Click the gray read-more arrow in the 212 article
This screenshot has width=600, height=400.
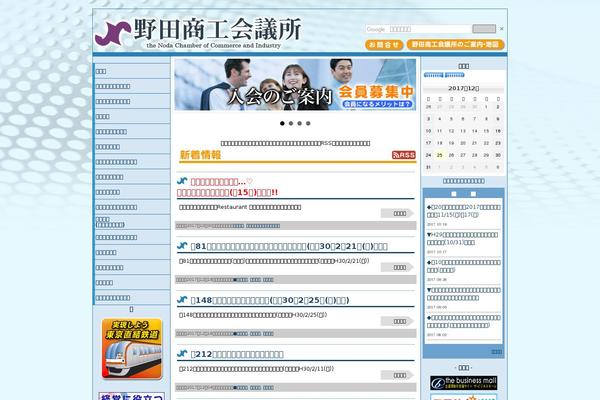pos(397,375)
